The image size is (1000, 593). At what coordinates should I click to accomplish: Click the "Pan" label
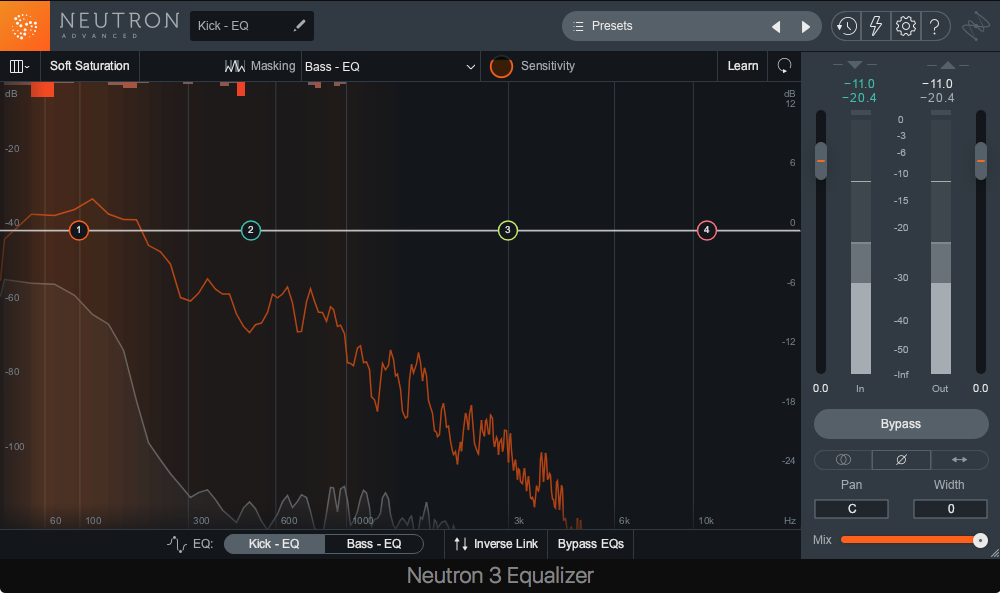pyautogui.click(x=851, y=485)
